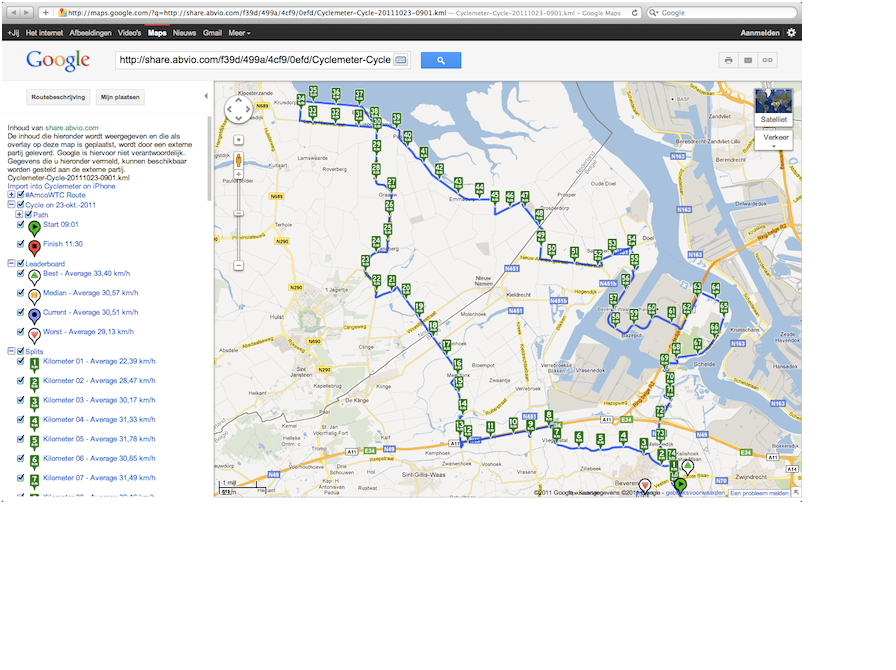
Task: Expand the Path tree node
Action: coord(19,215)
